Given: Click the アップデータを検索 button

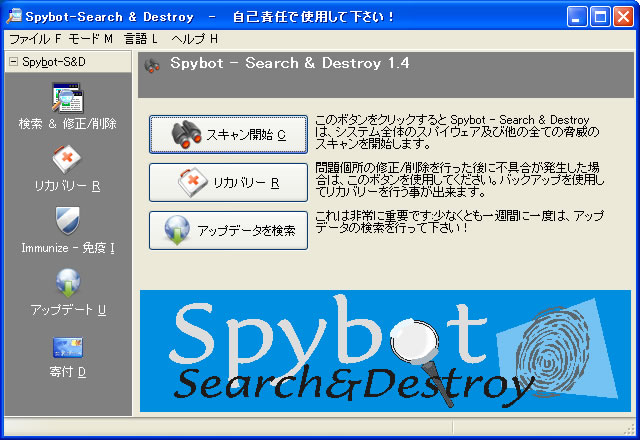Looking at the screenshot, I should coord(228,230).
